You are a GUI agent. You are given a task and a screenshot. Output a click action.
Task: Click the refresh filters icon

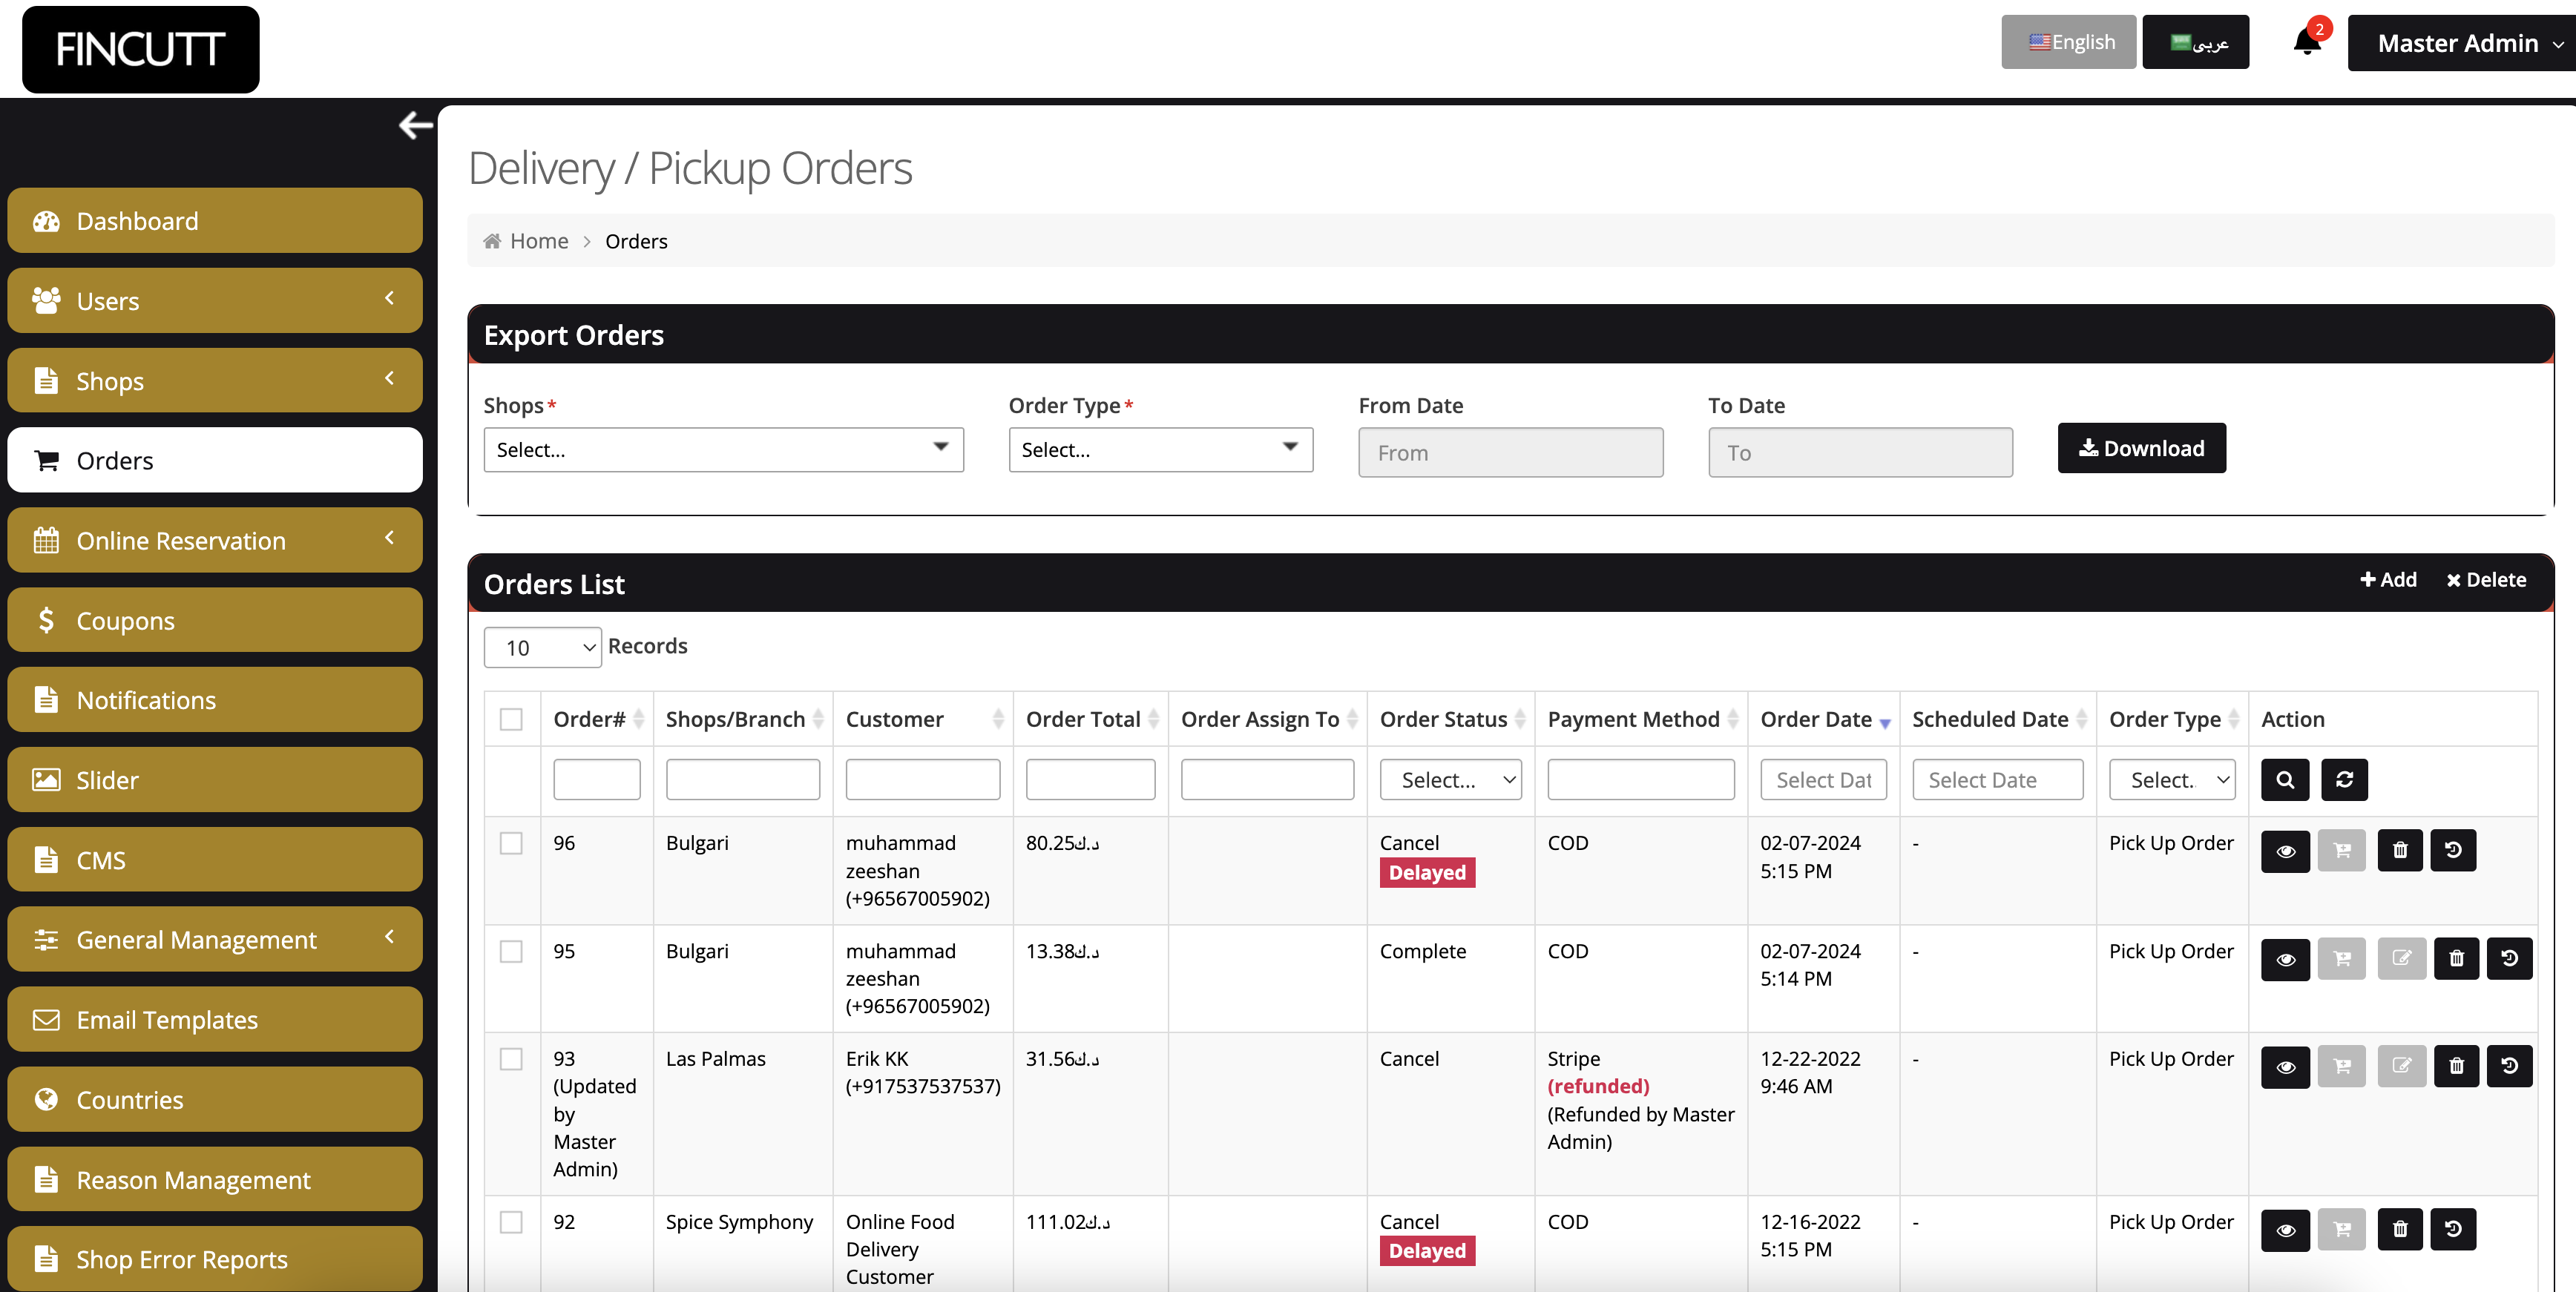point(2343,779)
